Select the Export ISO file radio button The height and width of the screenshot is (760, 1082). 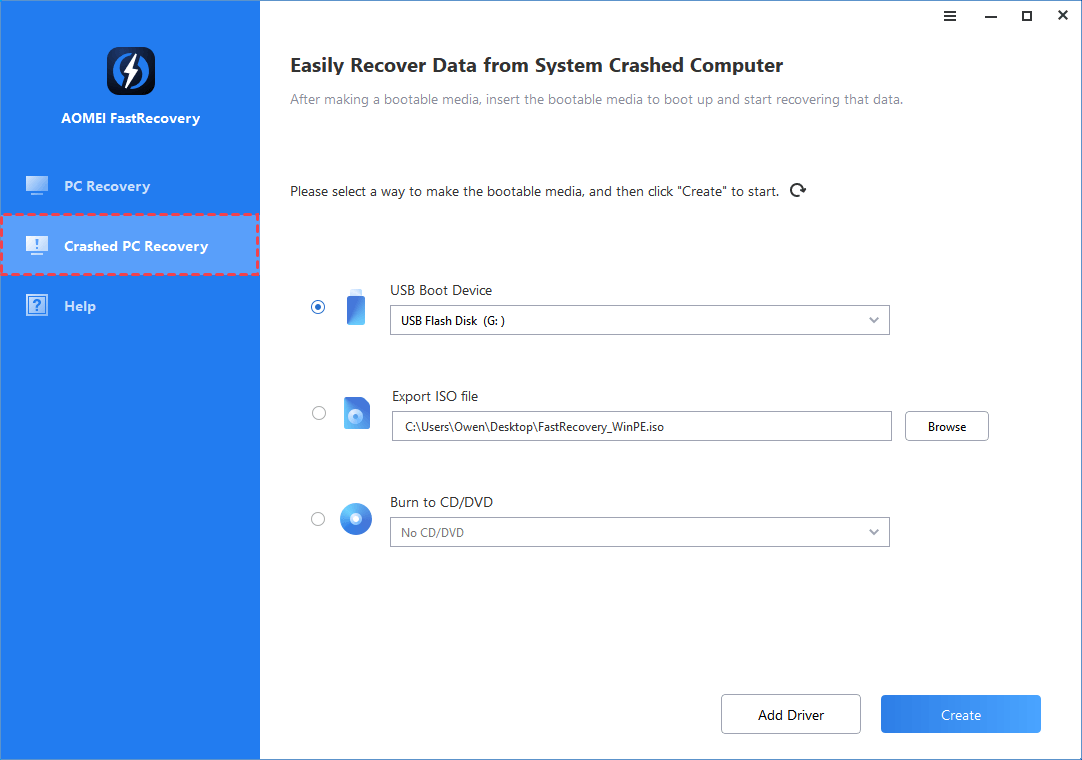(318, 413)
